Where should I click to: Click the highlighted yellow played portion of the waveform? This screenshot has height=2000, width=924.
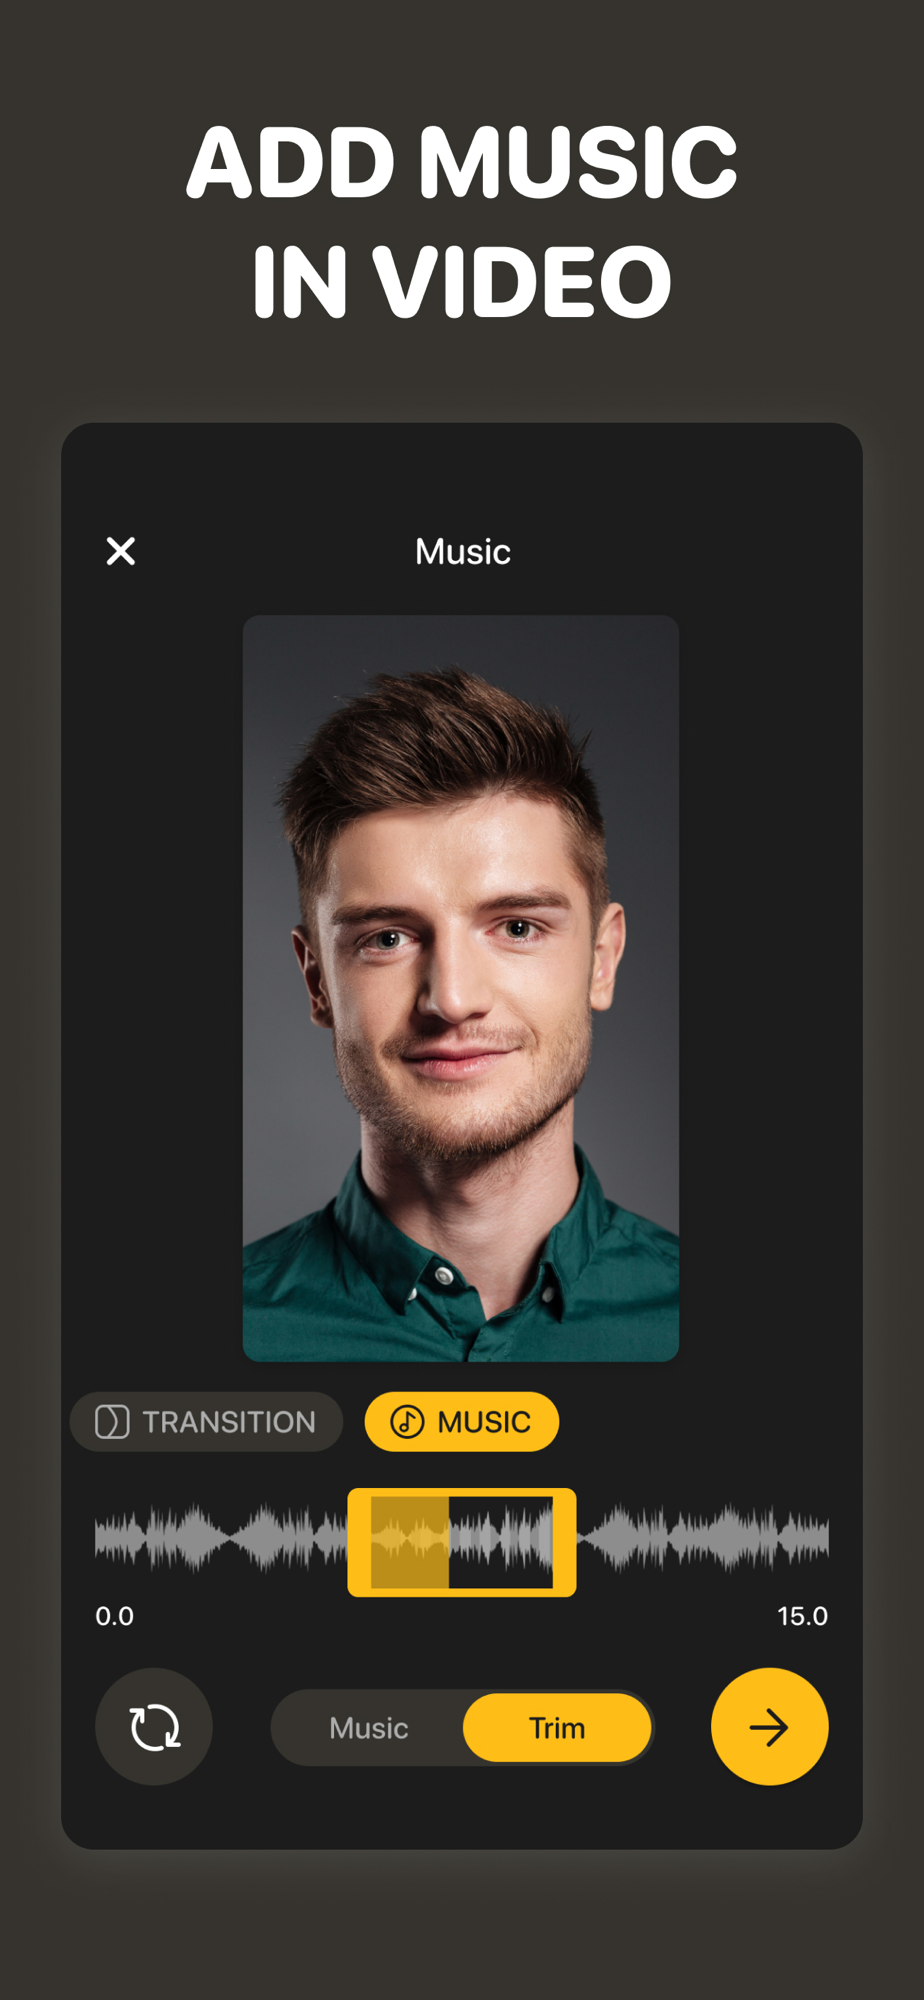410,1542
